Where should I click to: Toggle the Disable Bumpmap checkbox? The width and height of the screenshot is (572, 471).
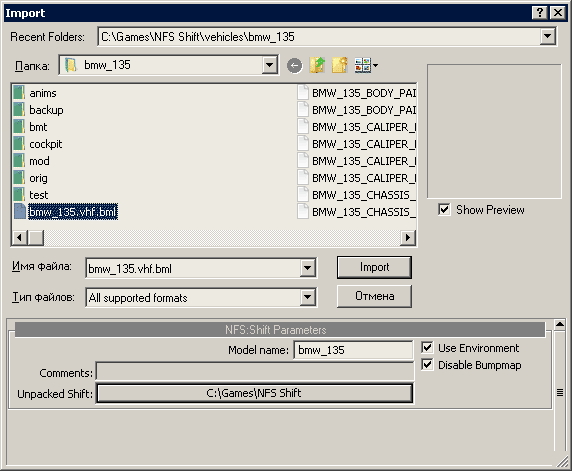coord(427,364)
